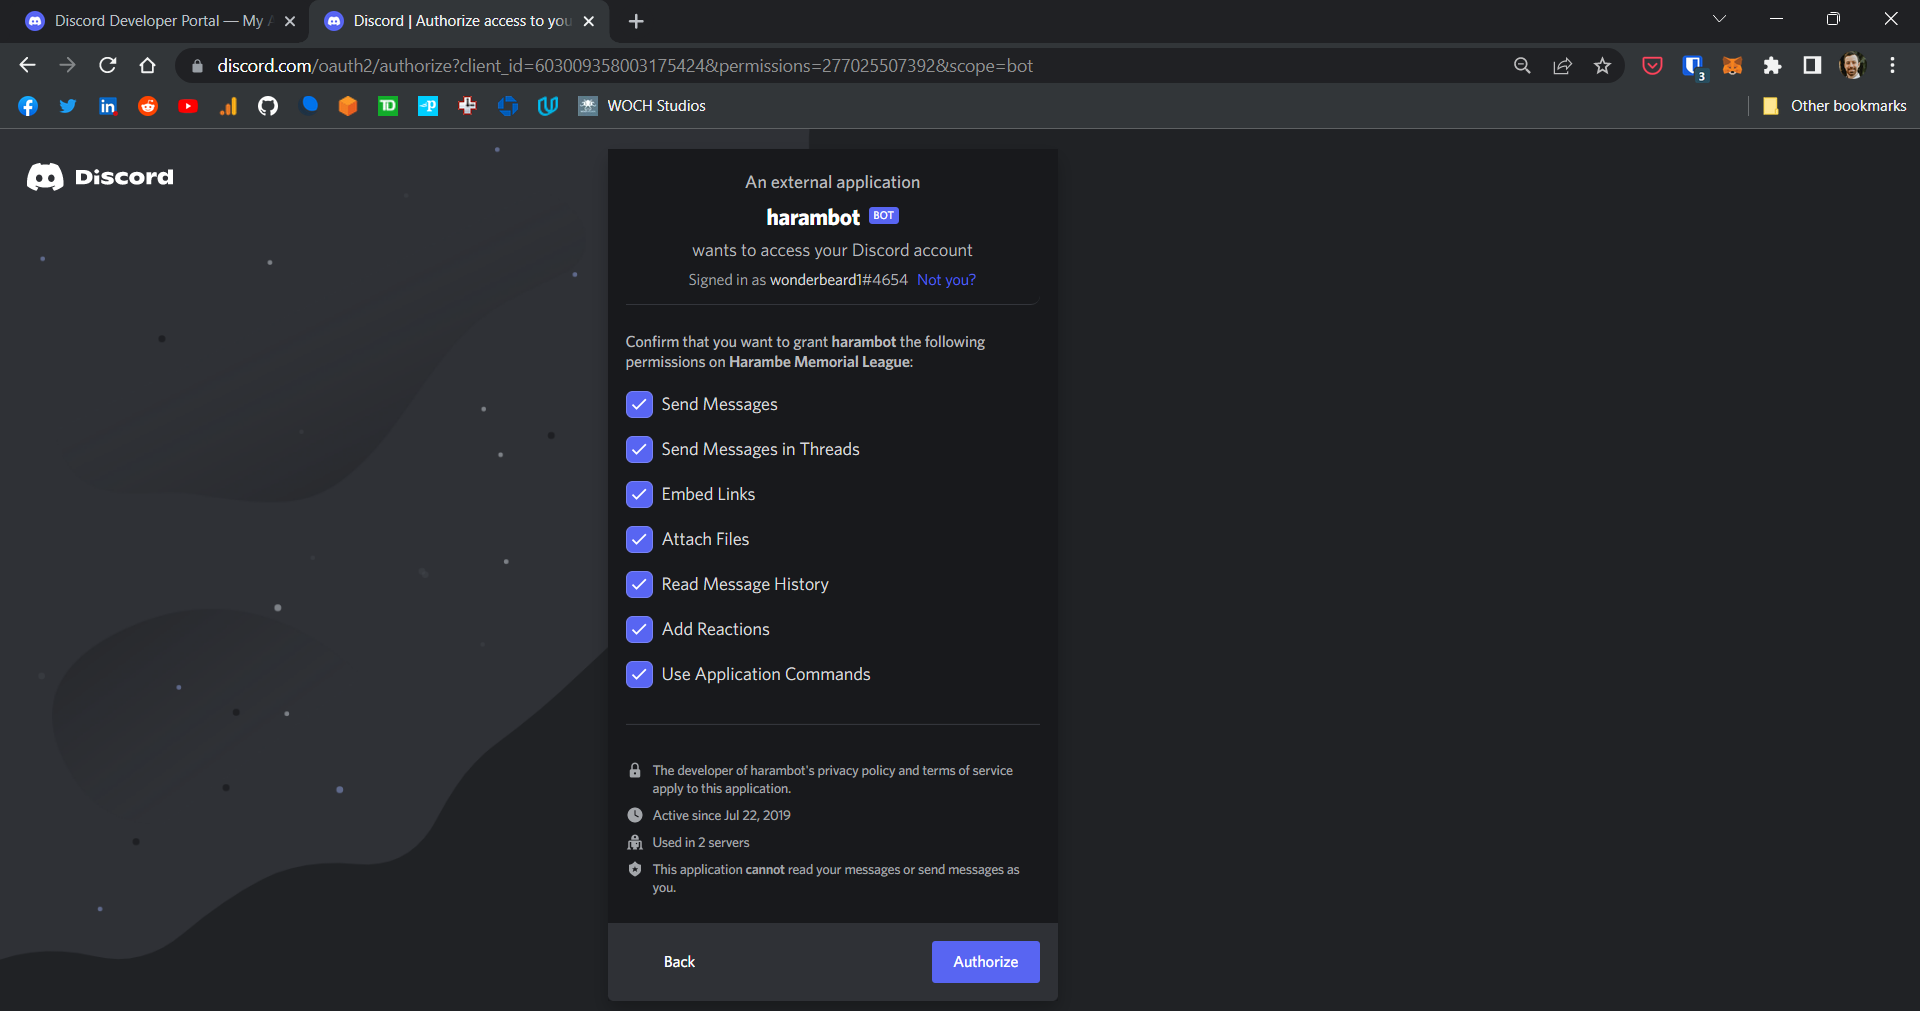Open the Bitwarden extension
The width and height of the screenshot is (1920, 1011).
click(x=1693, y=66)
